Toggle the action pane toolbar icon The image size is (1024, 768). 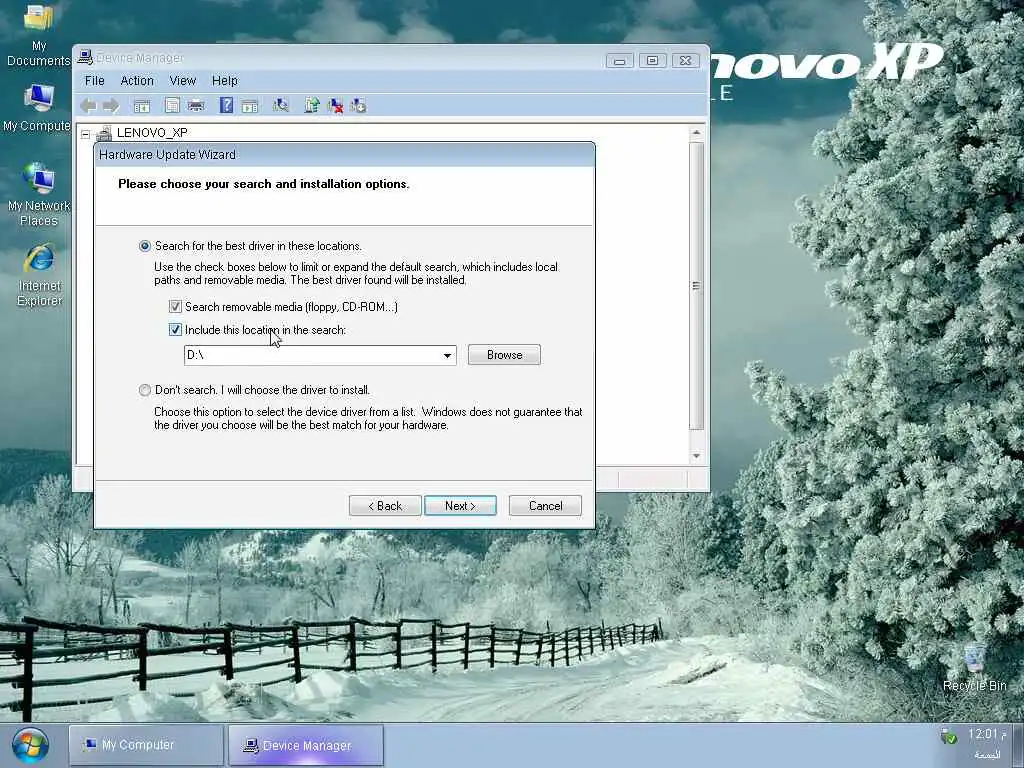[x=249, y=106]
